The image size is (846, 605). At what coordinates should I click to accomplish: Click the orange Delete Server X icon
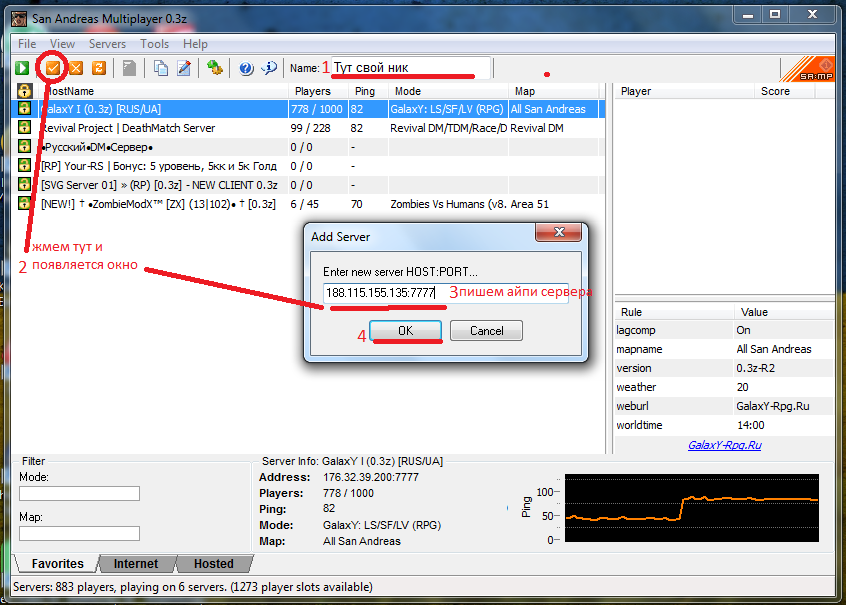pyautogui.click(x=76, y=67)
